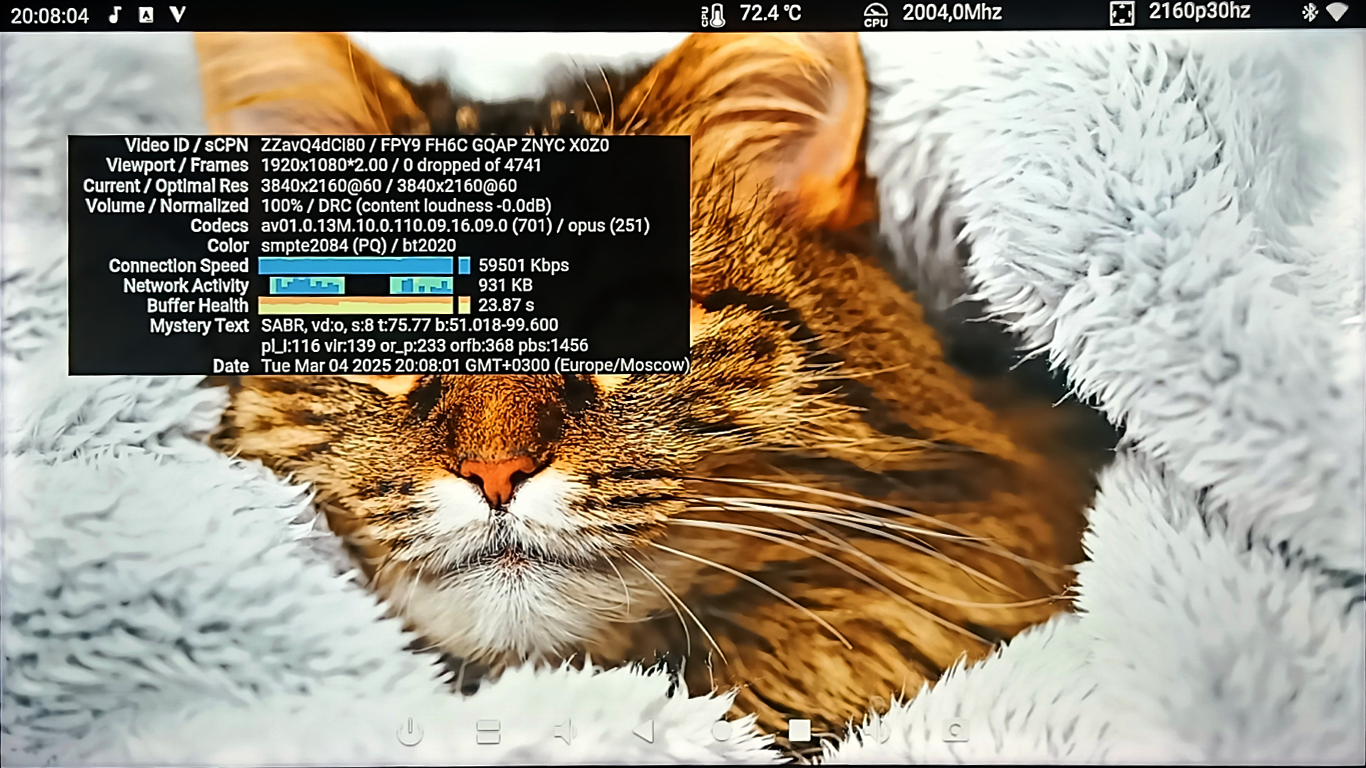Click the 'SABR, vd:o' mystery text line
Image resolution: width=1366 pixels, height=768 pixels.
410,325
